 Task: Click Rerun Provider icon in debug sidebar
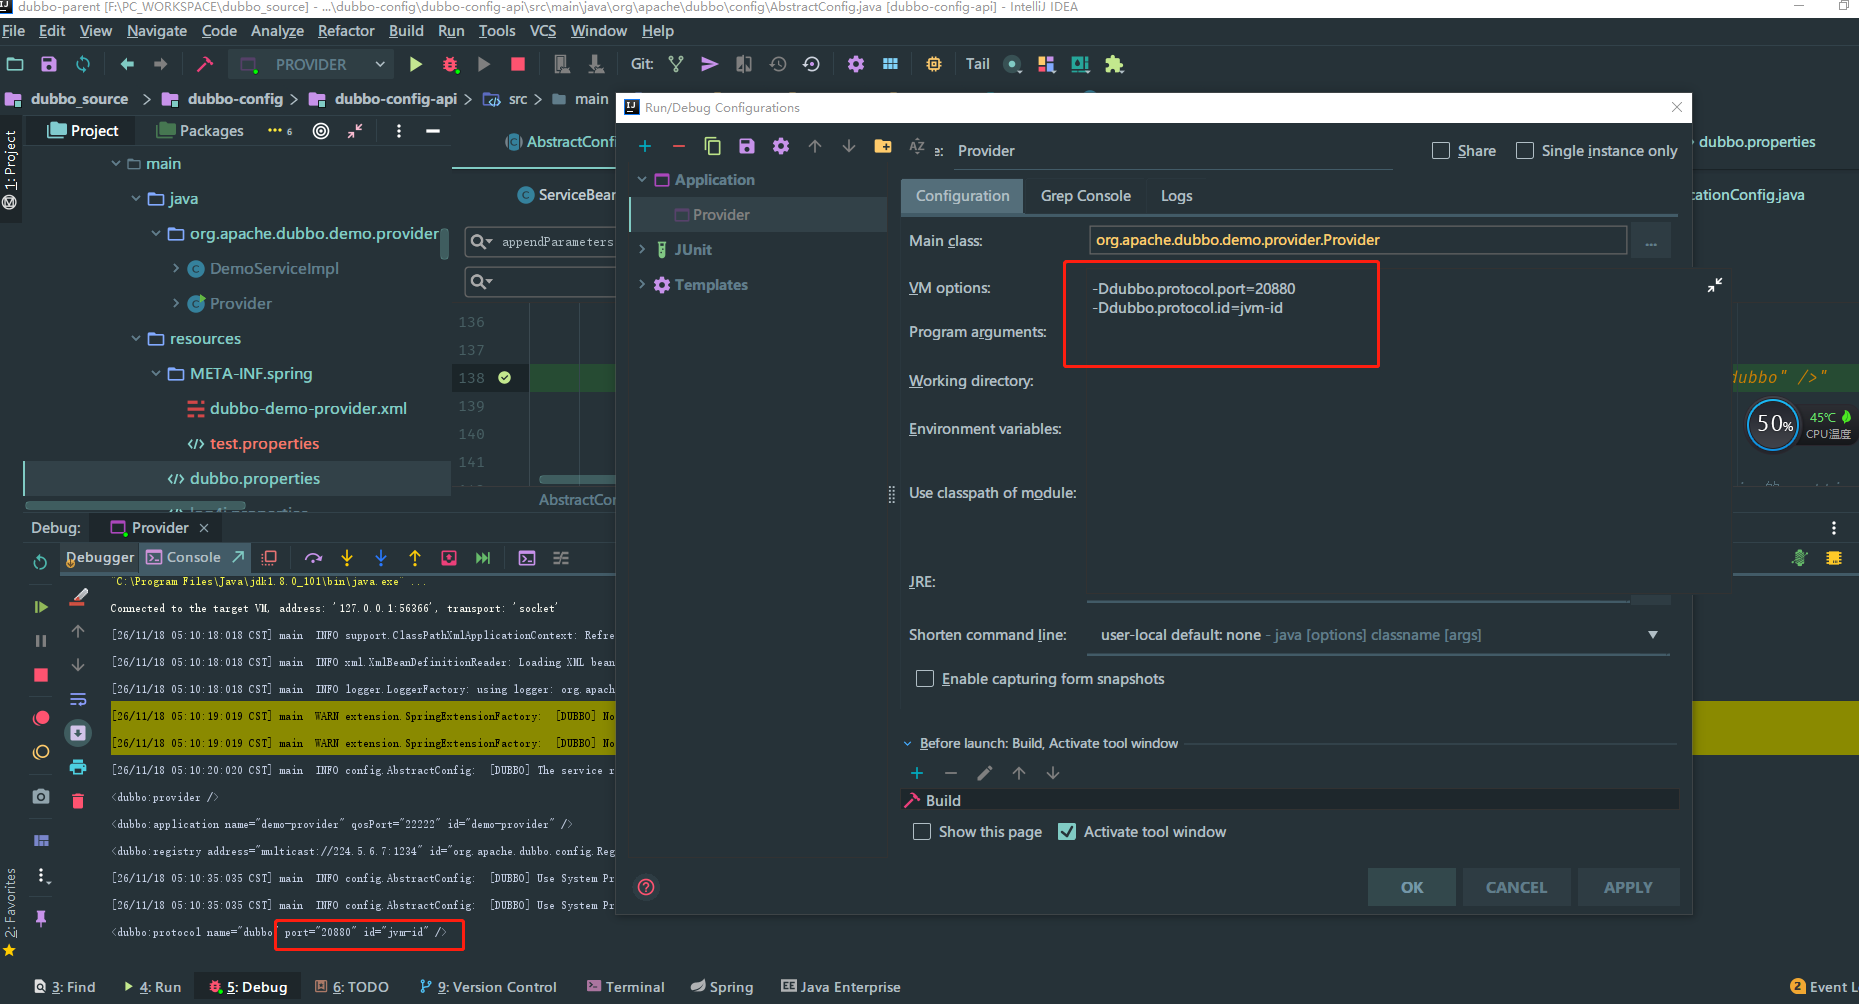coord(41,562)
